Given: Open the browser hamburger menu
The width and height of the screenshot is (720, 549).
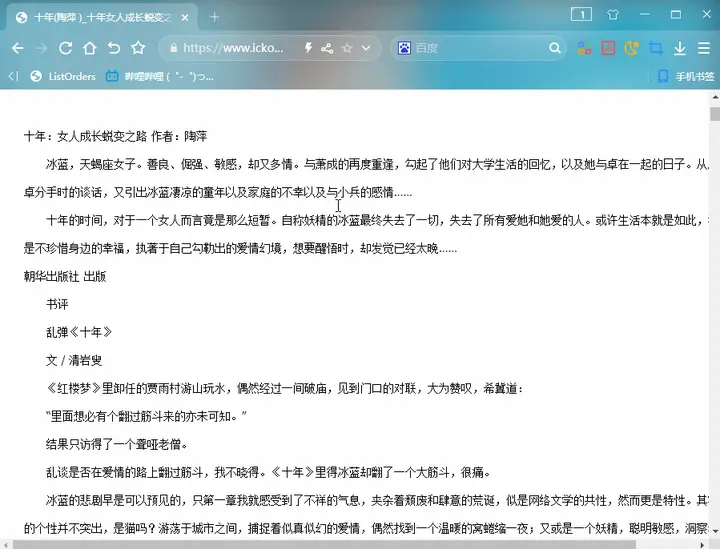Looking at the screenshot, I should 704,48.
